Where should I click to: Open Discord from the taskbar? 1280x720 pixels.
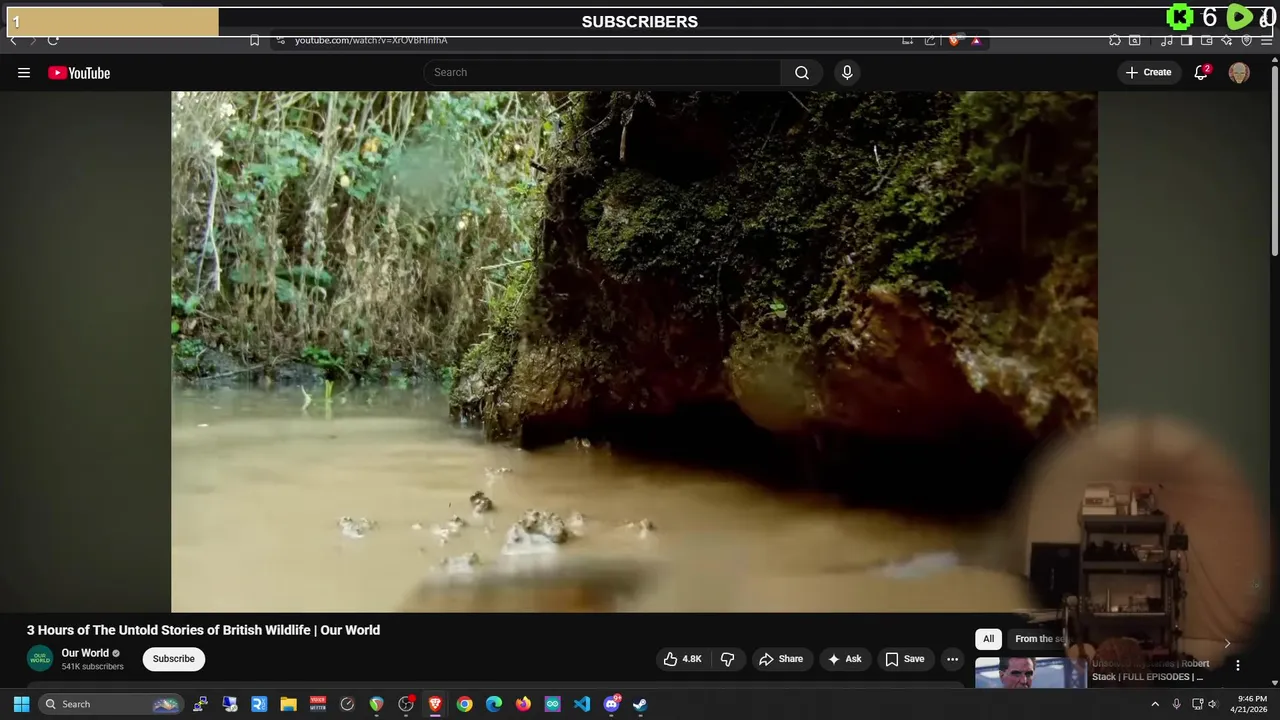pos(612,704)
